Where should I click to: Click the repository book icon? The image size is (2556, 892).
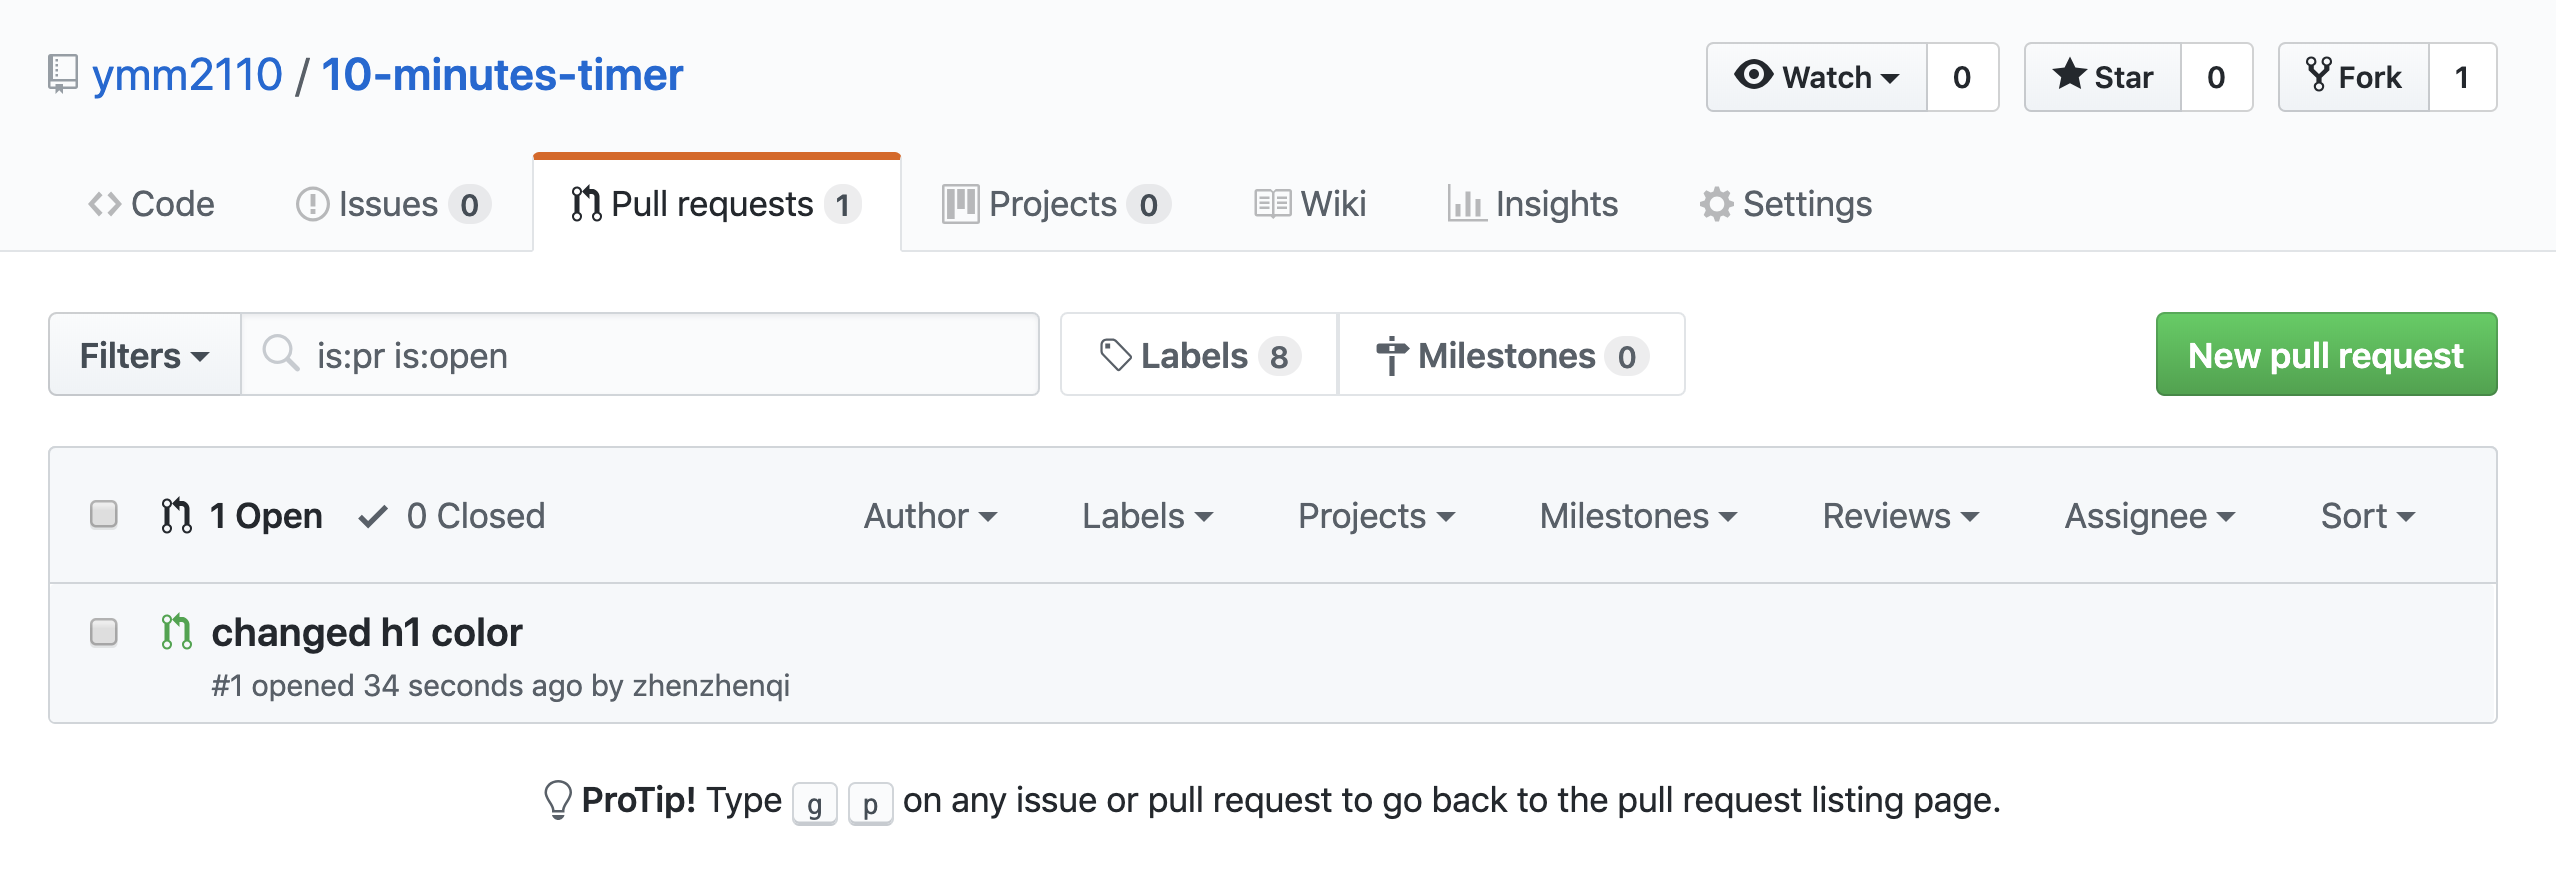(x=63, y=75)
